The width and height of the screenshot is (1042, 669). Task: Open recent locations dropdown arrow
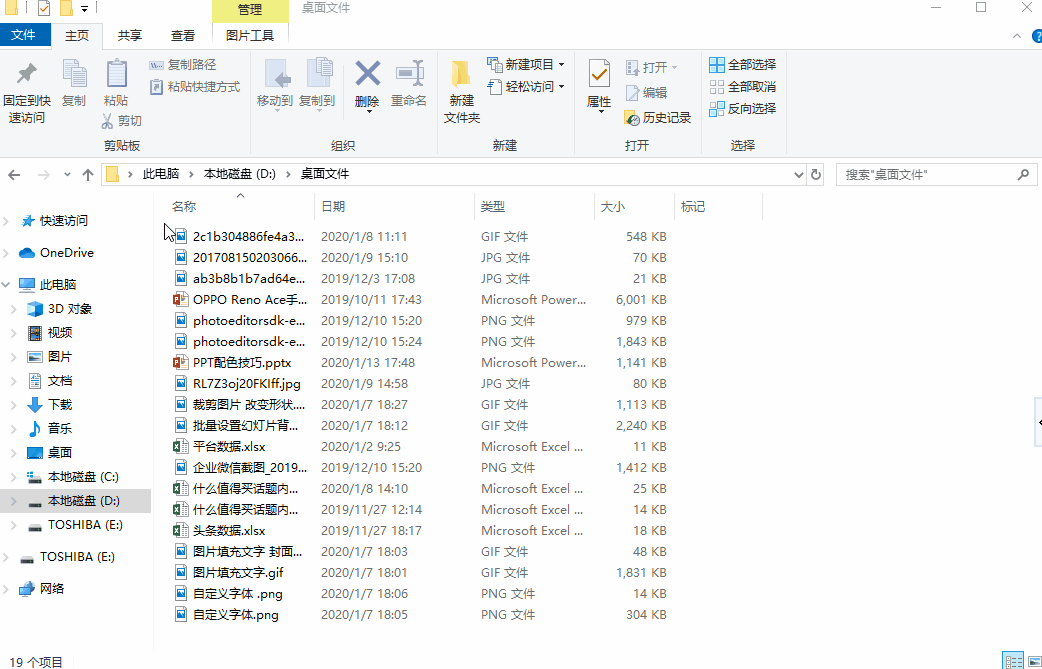click(x=67, y=175)
